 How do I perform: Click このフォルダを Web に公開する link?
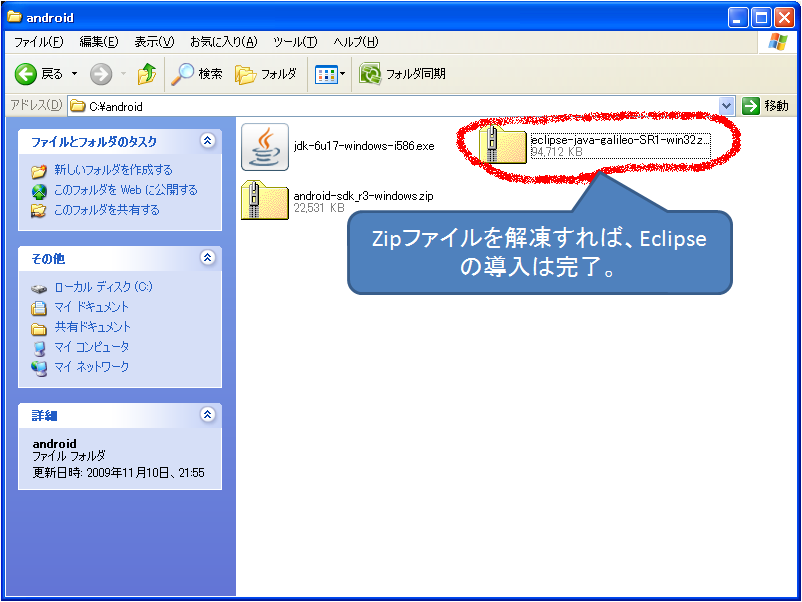tap(126, 190)
